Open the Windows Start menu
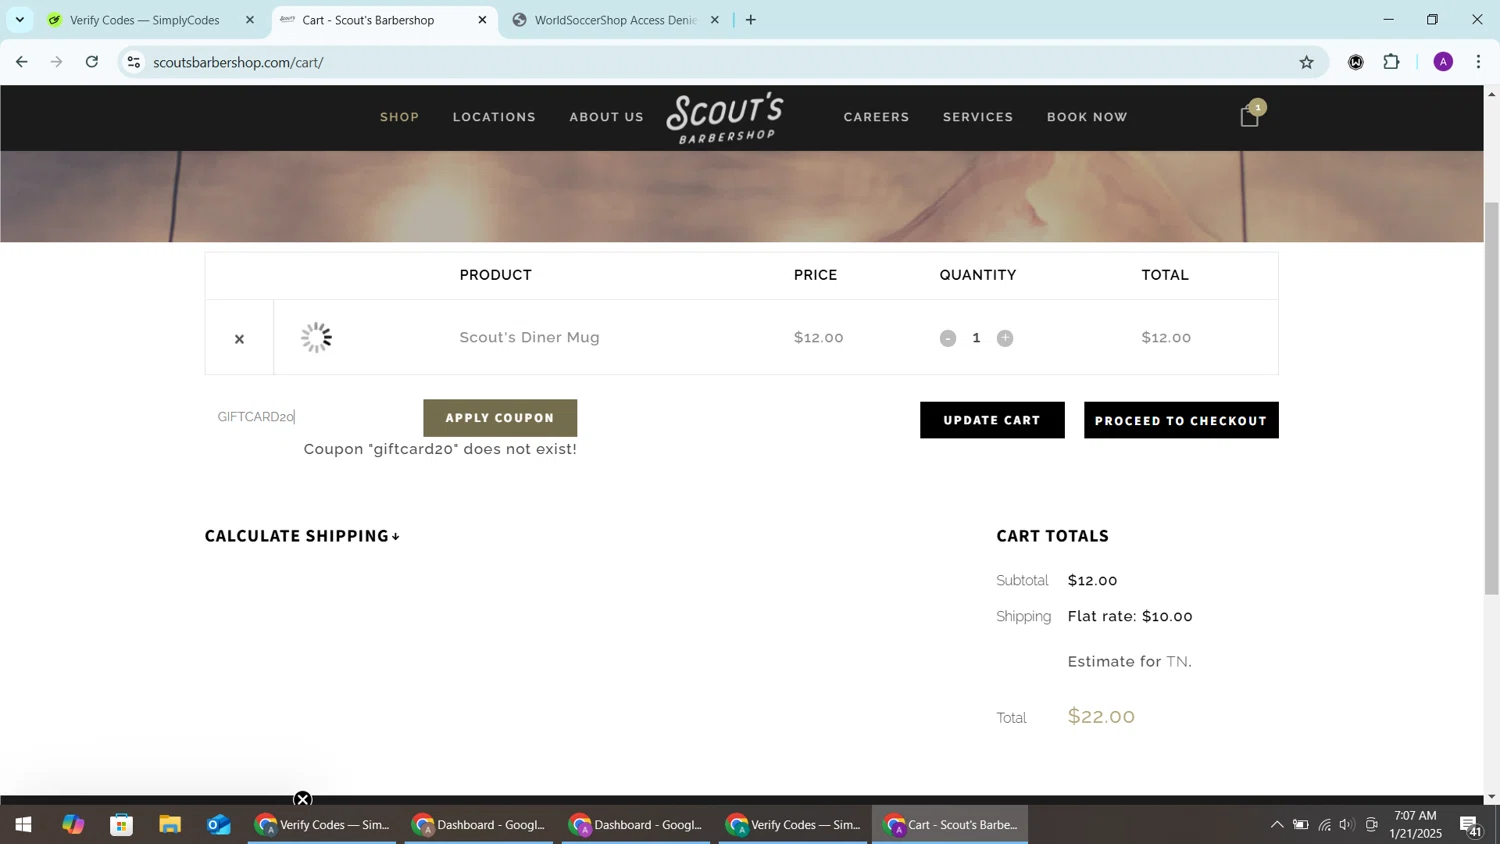 tap(23, 825)
